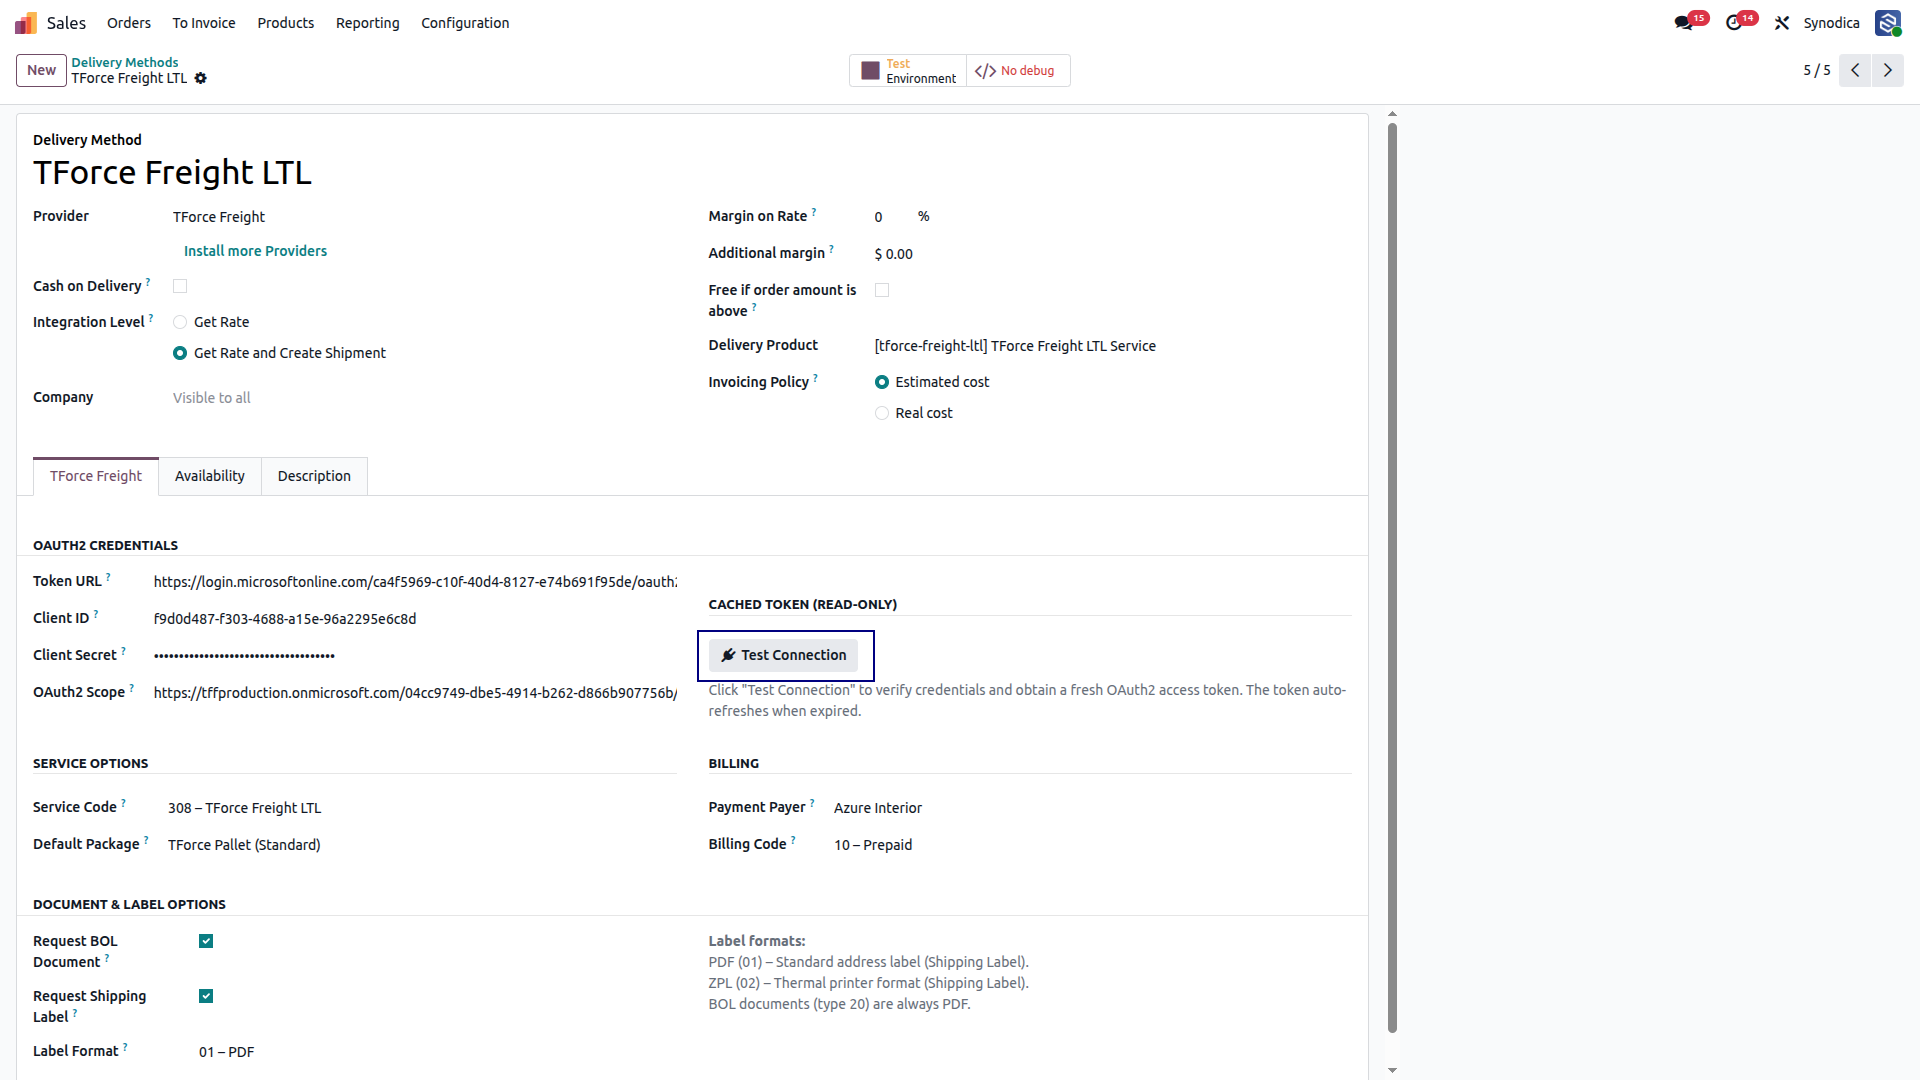Show Payment Payer help tooltip

tap(812, 802)
